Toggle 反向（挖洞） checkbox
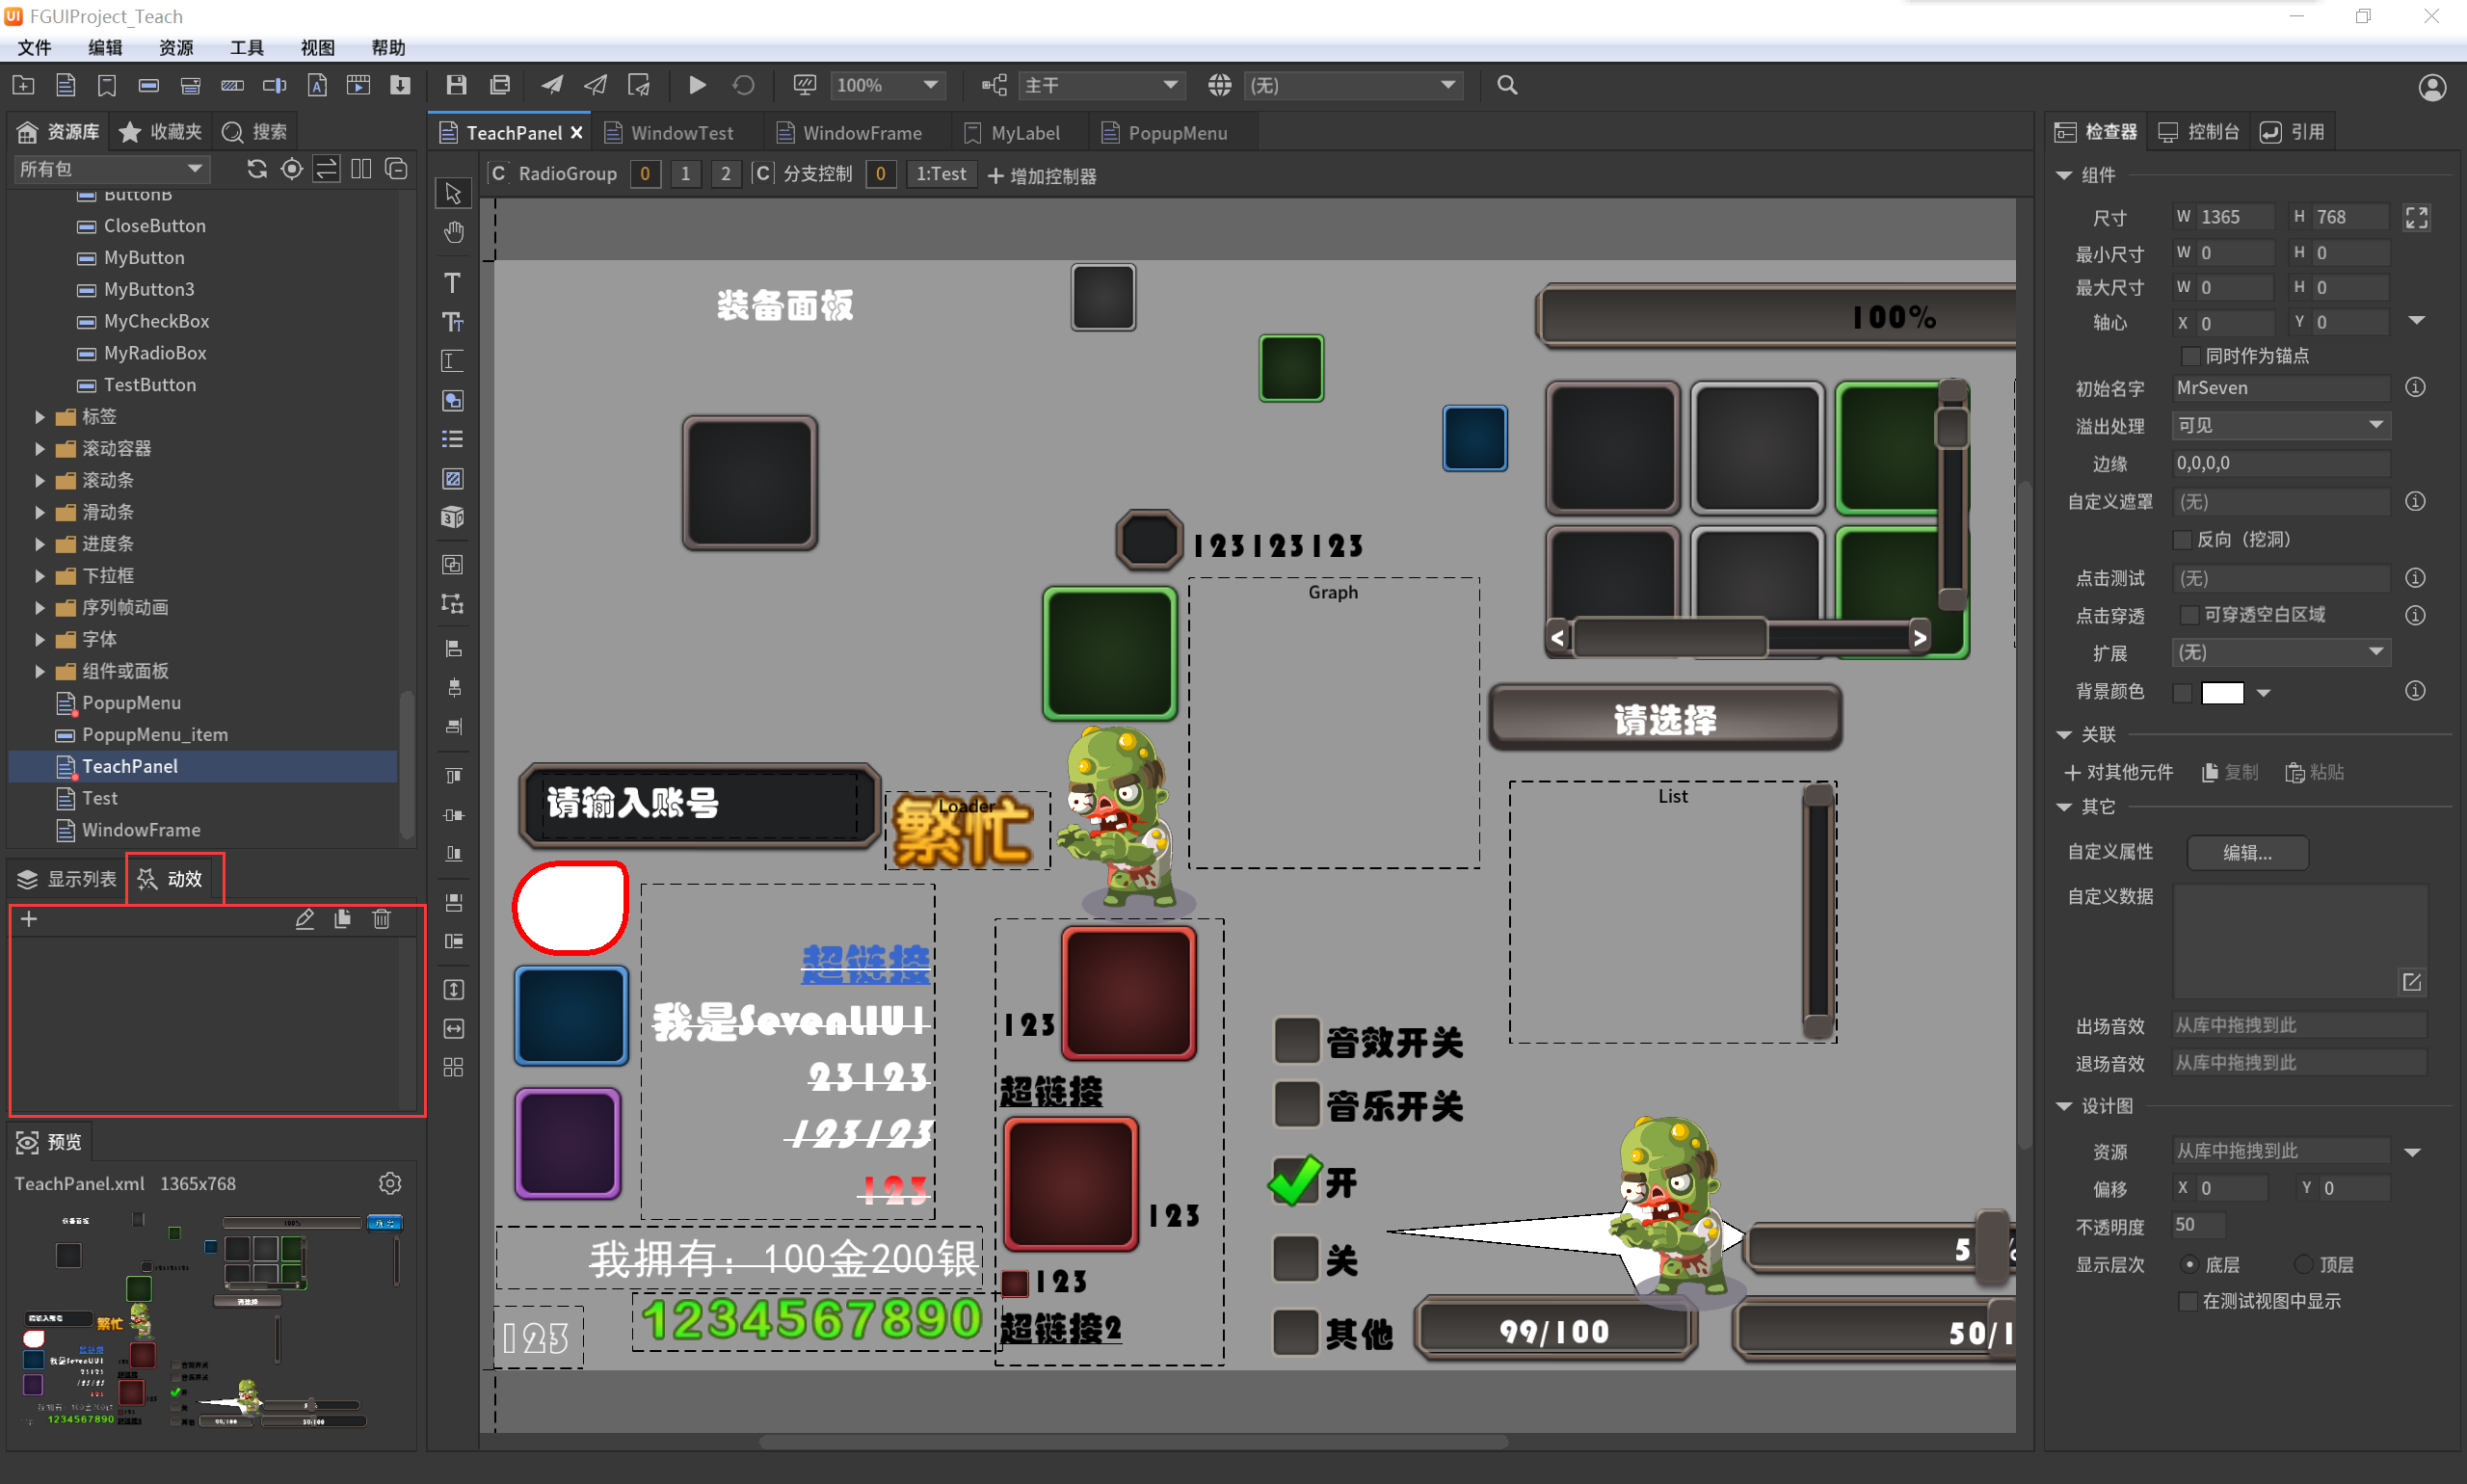The height and width of the screenshot is (1484, 2467). pyautogui.click(x=2182, y=540)
